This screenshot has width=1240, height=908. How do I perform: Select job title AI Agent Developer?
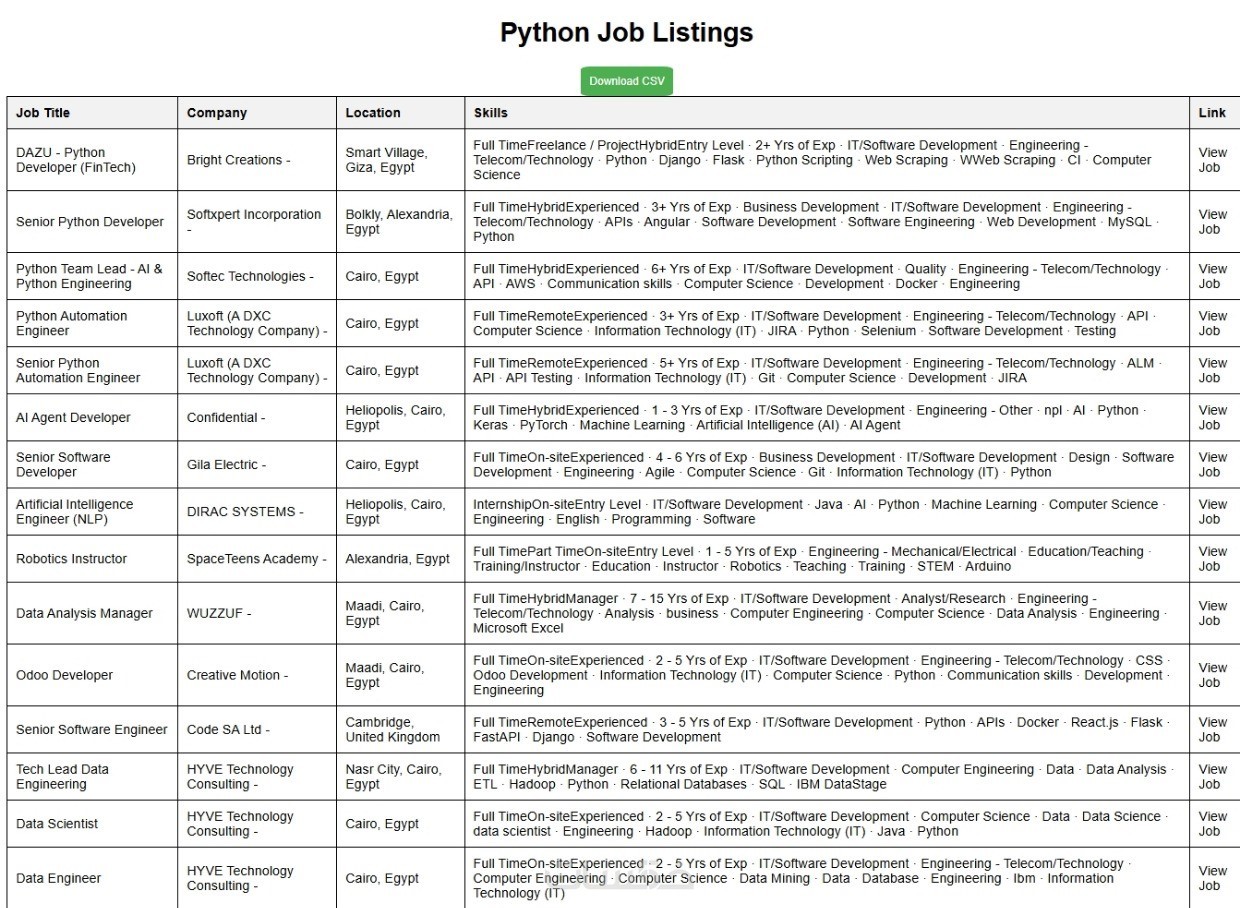pyautogui.click(x=73, y=417)
